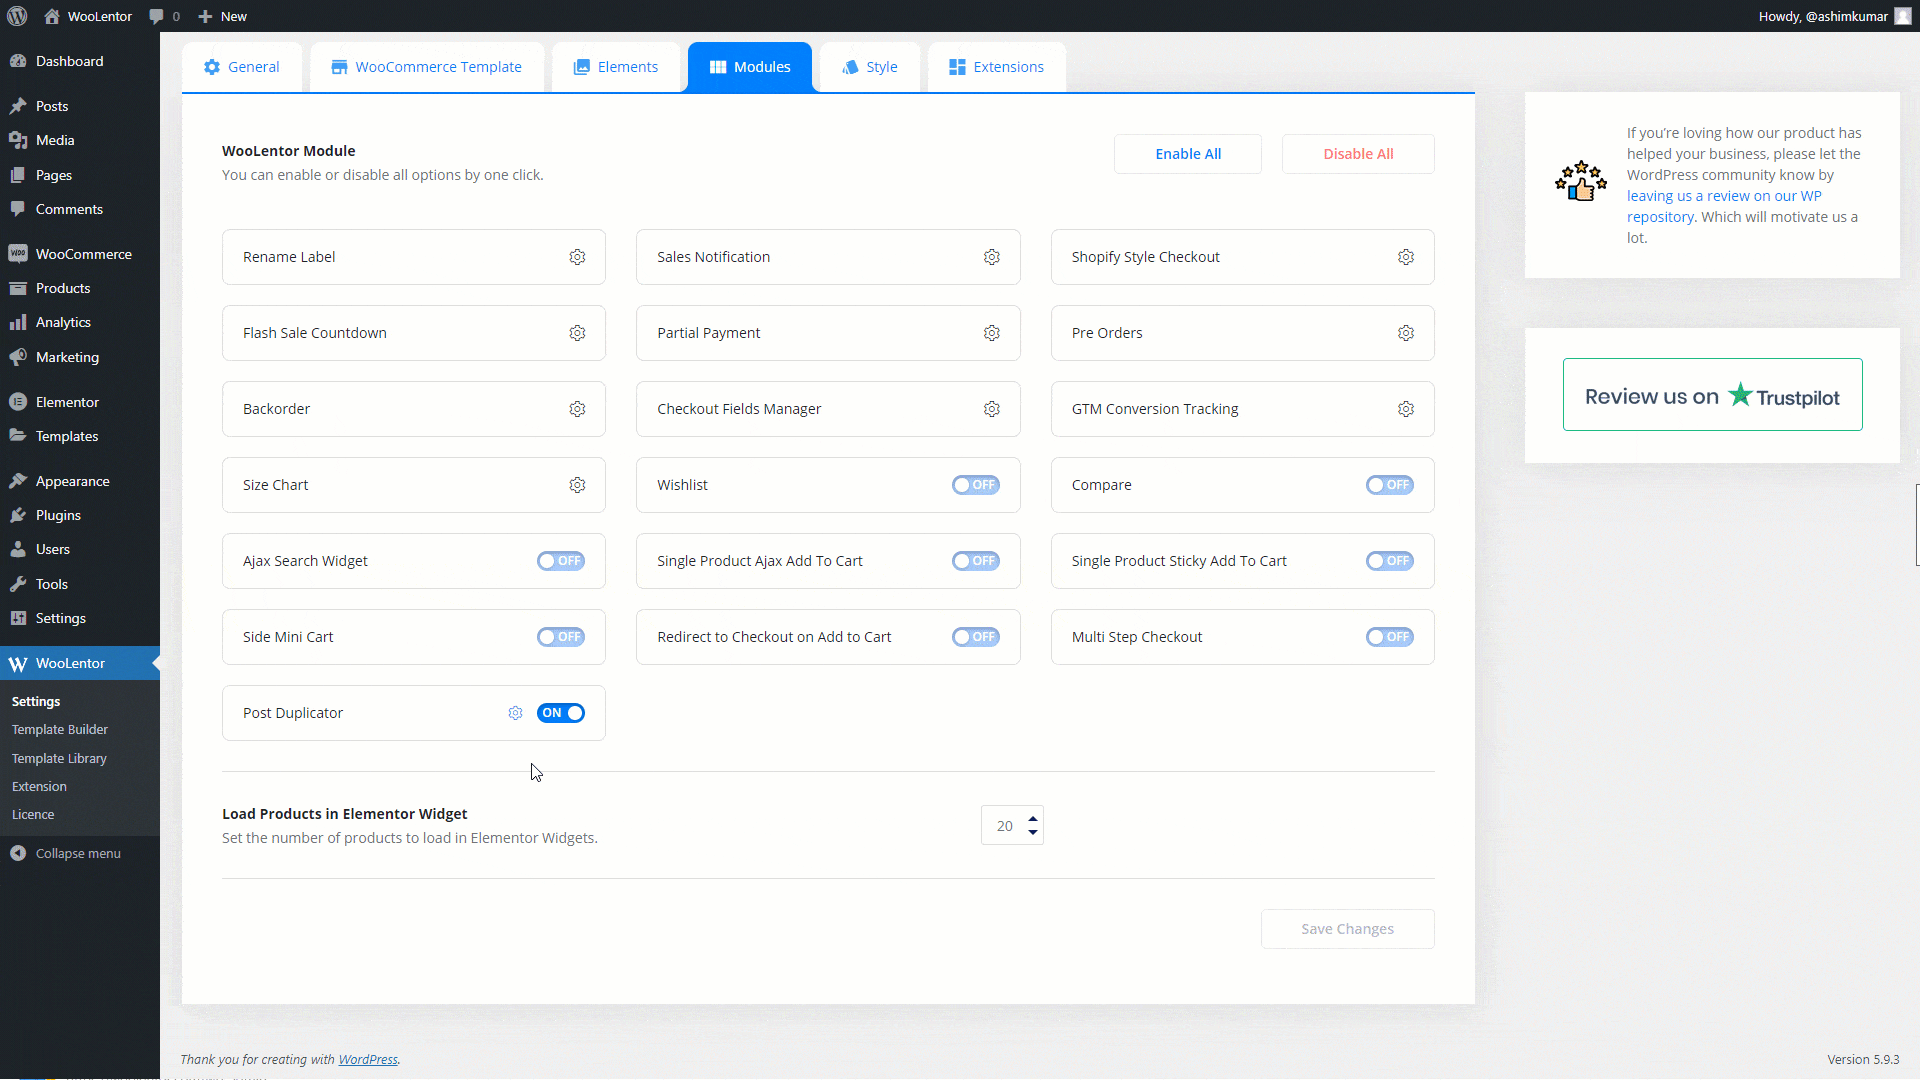Disable the Post Duplicator module
Viewport: 1920px width, 1080px height.
[x=560, y=713]
